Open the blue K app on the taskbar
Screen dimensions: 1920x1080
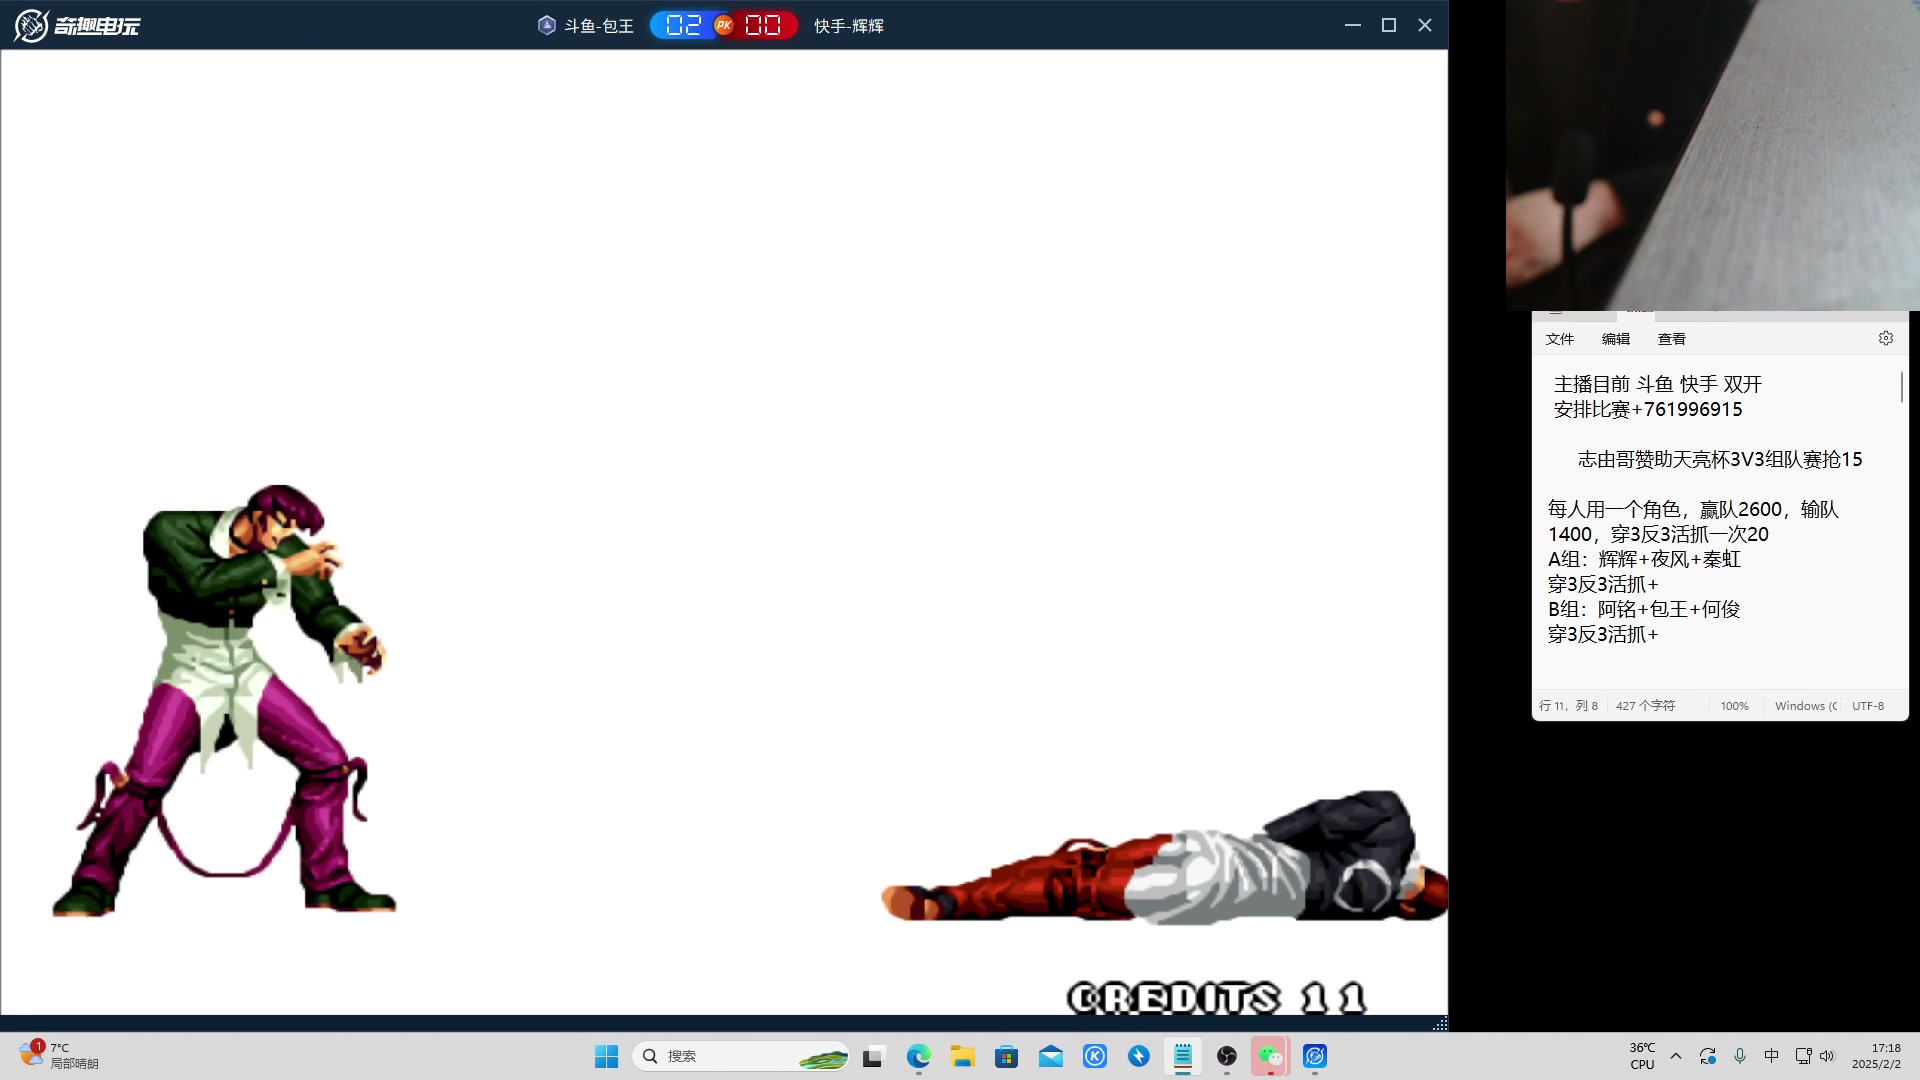[x=1095, y=1056]
